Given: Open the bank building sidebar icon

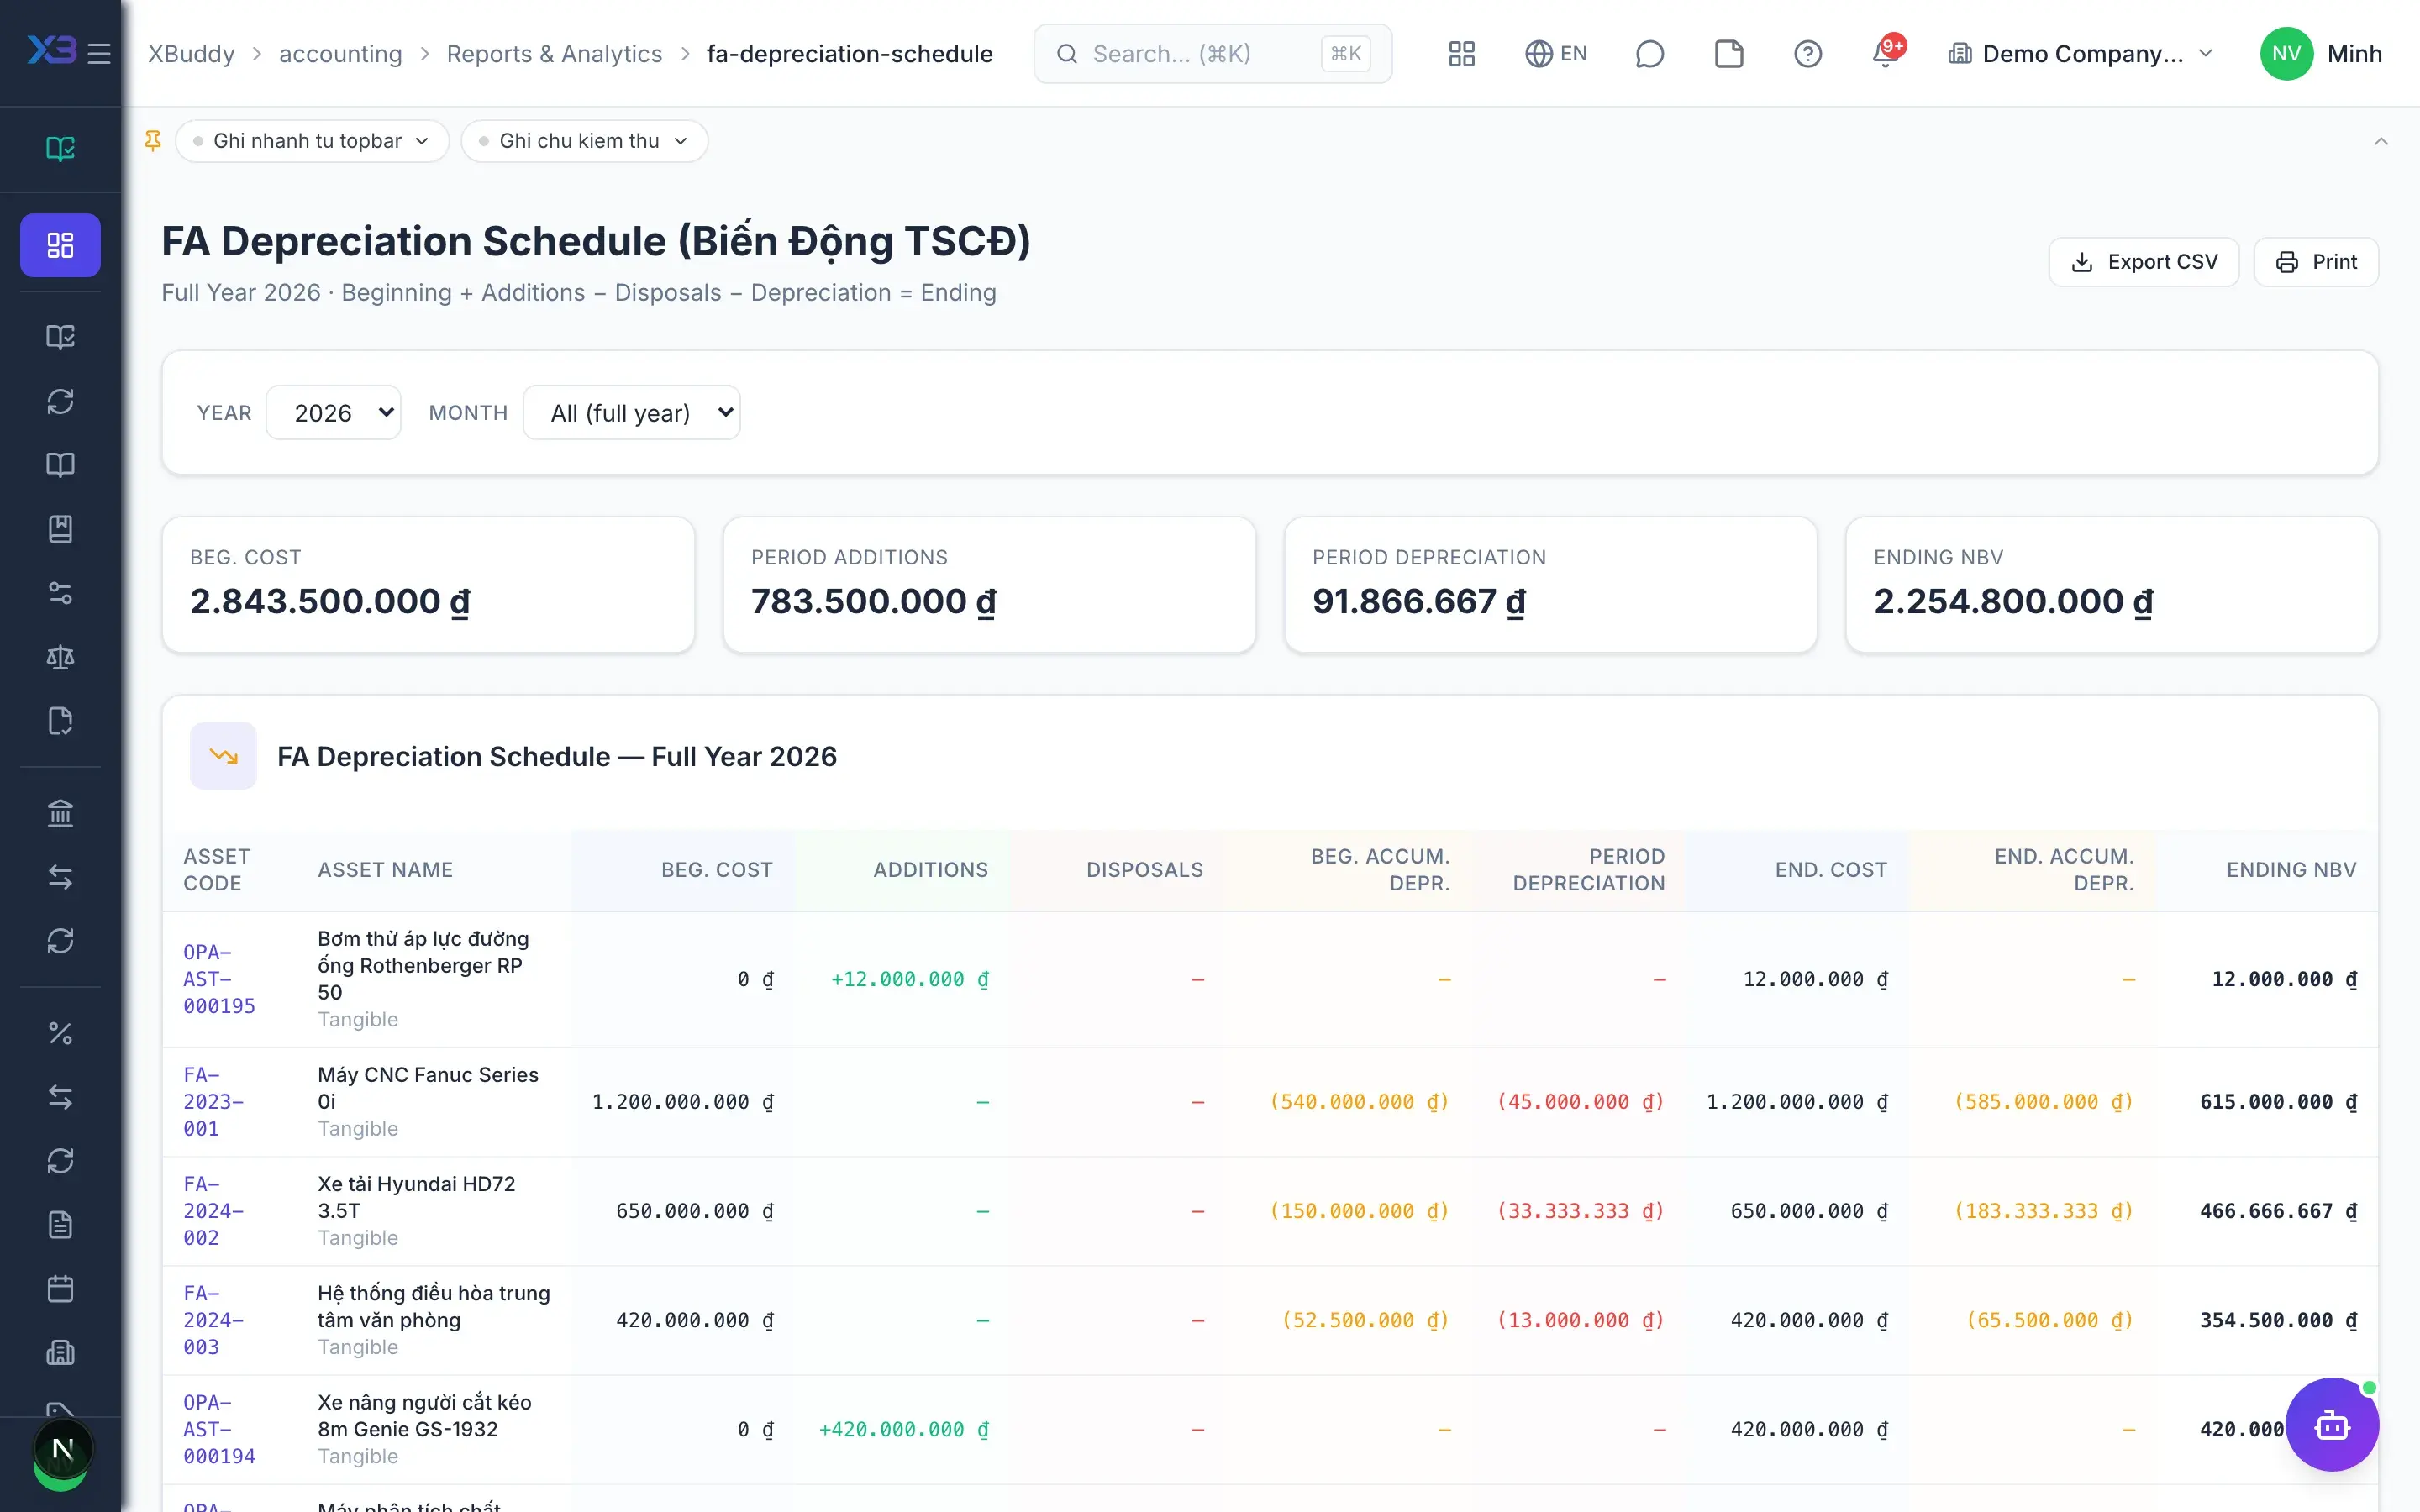Looking at the screenshot, I should tap(60, 813).
